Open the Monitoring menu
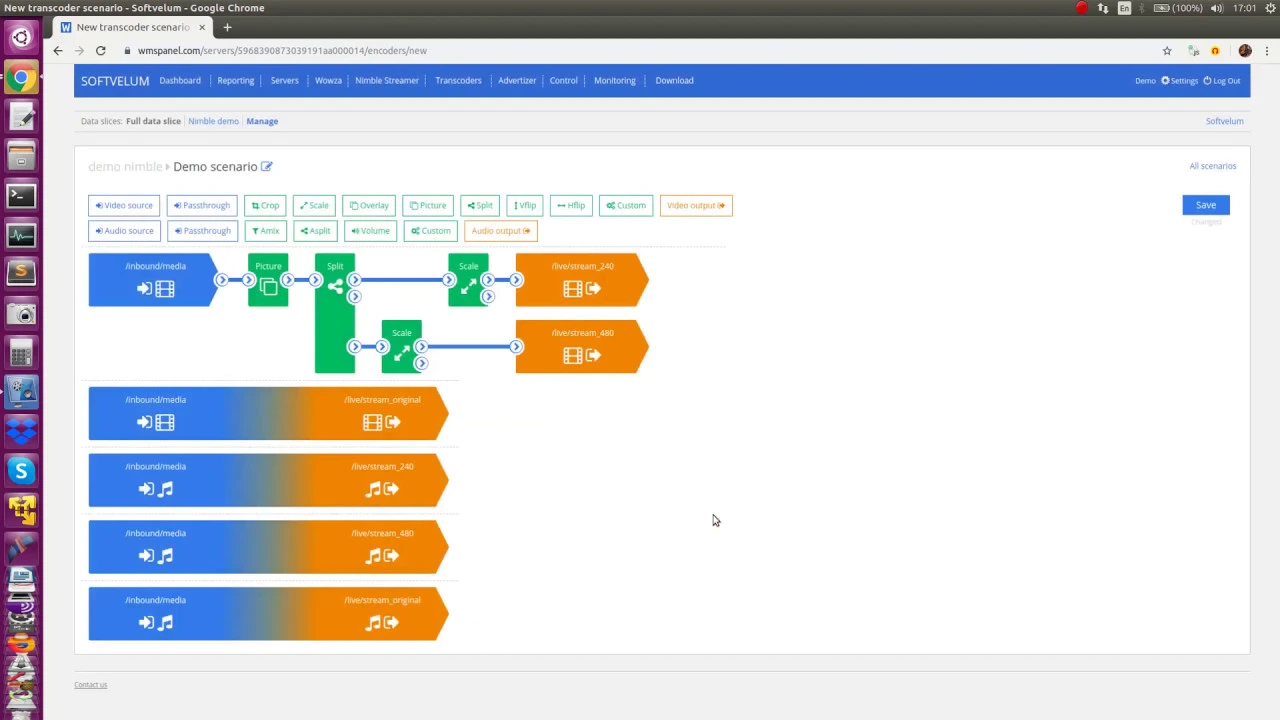This screenshot has height=720, width=1280. click(x=614, y=80)
